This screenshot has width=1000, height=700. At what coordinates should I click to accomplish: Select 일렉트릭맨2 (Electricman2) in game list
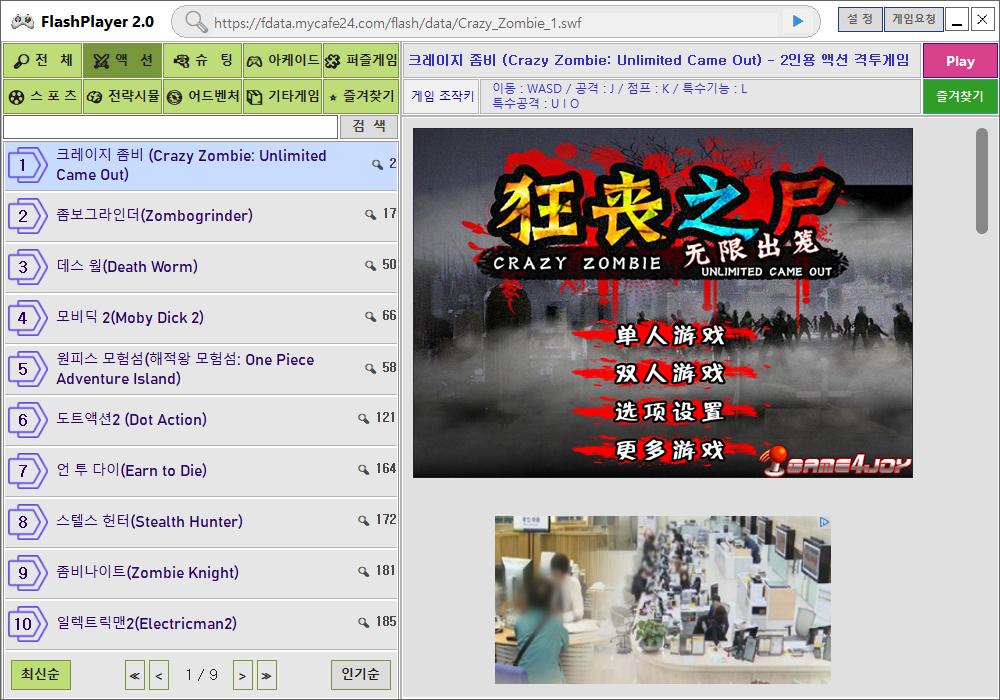(x=201, y=624)
